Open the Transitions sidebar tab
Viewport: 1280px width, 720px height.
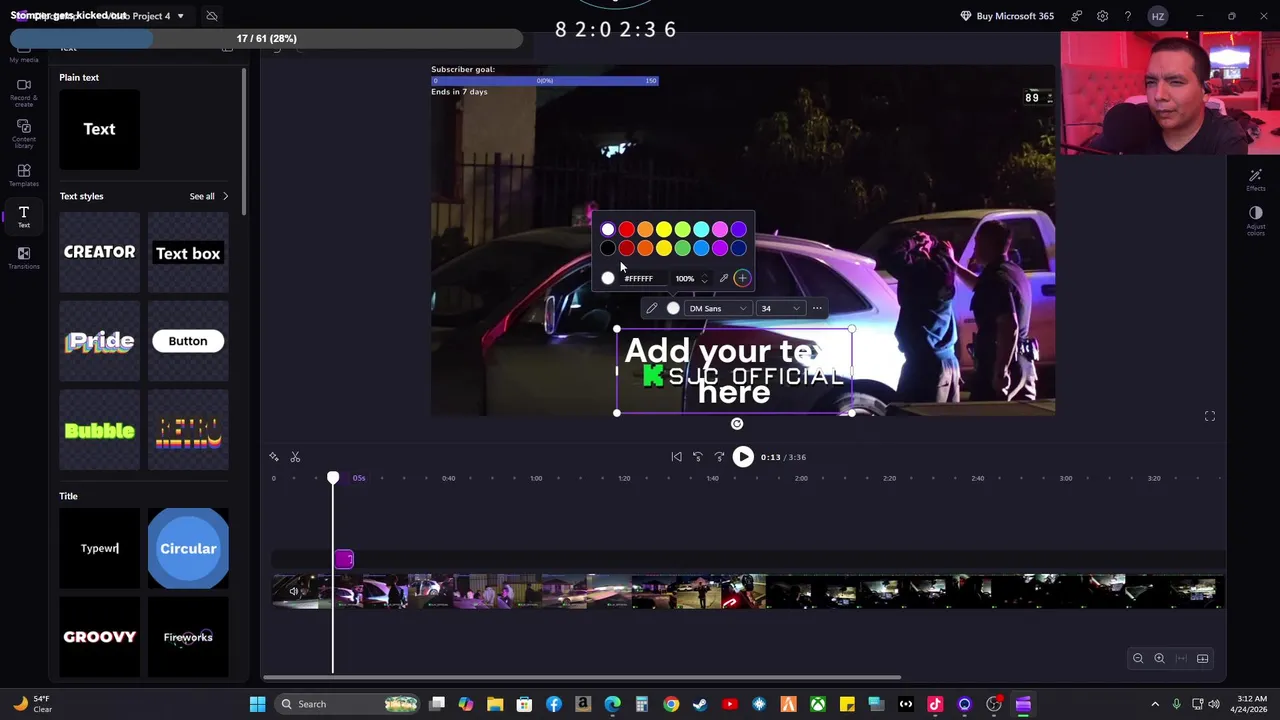(x=24, y=258)
